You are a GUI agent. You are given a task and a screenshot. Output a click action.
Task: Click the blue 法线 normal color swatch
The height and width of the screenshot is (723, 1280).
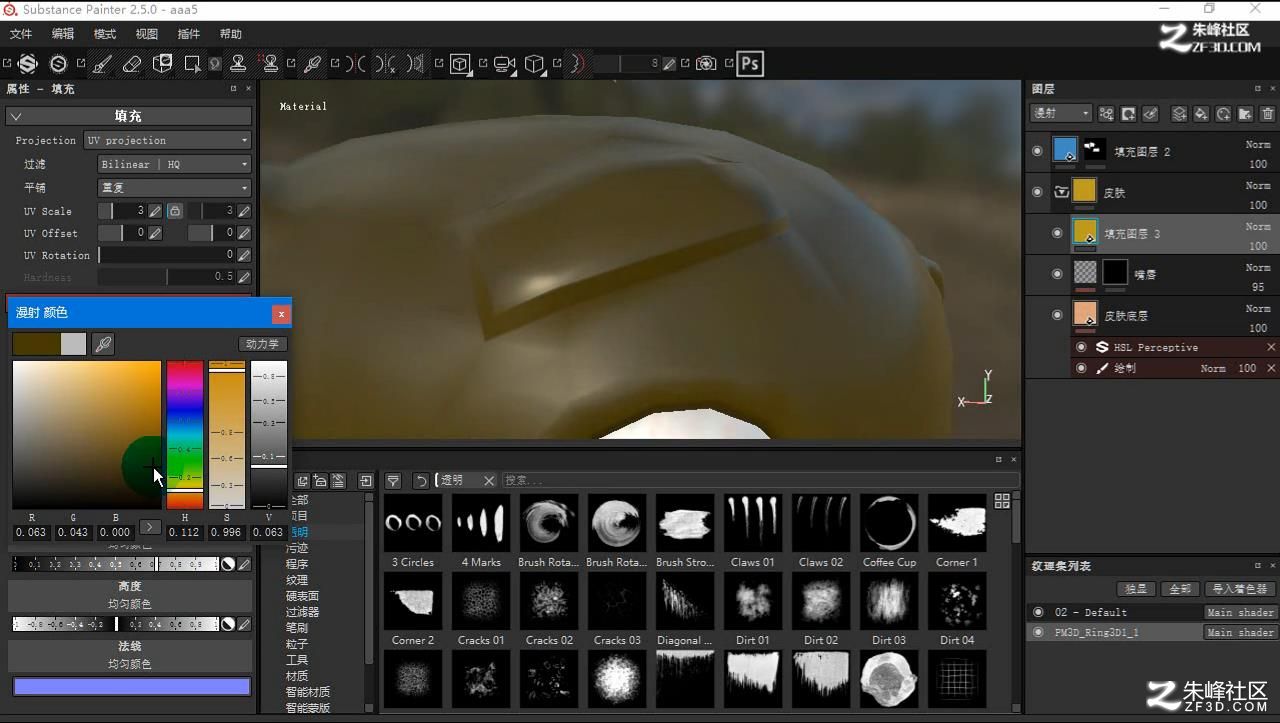(x=131, y=686)
